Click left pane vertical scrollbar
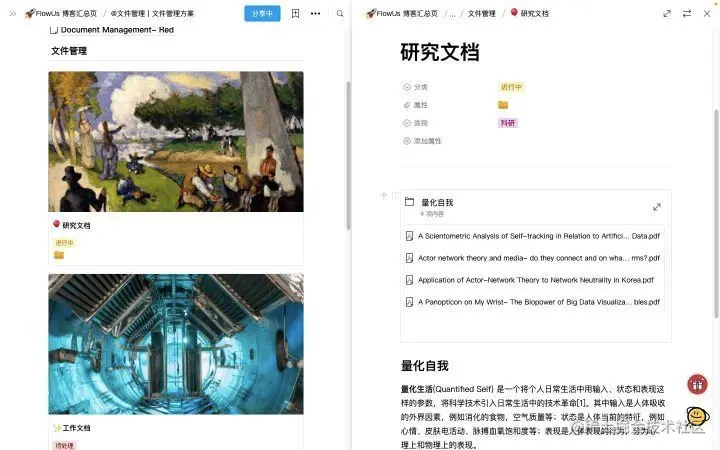 click(349, 155)
